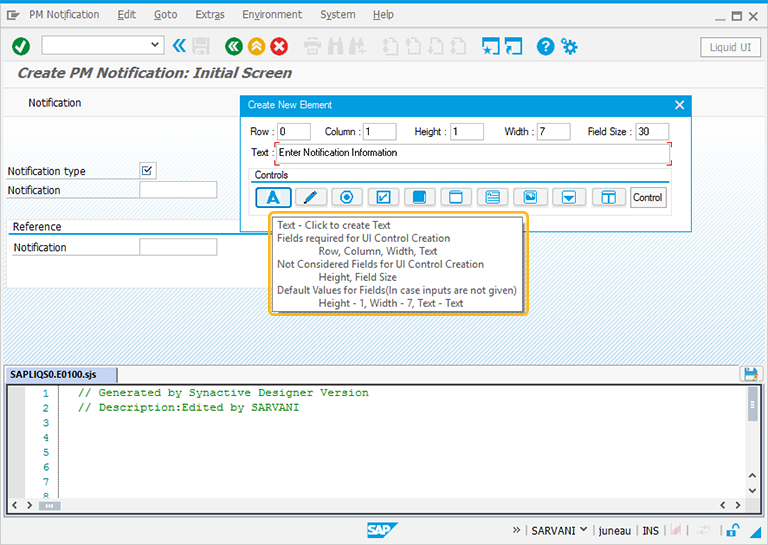The height and width of the screenshot is (545, 768).
Task: Click the editor scroll up arrow
Action: pyautogui.click(x=752, y=475)
